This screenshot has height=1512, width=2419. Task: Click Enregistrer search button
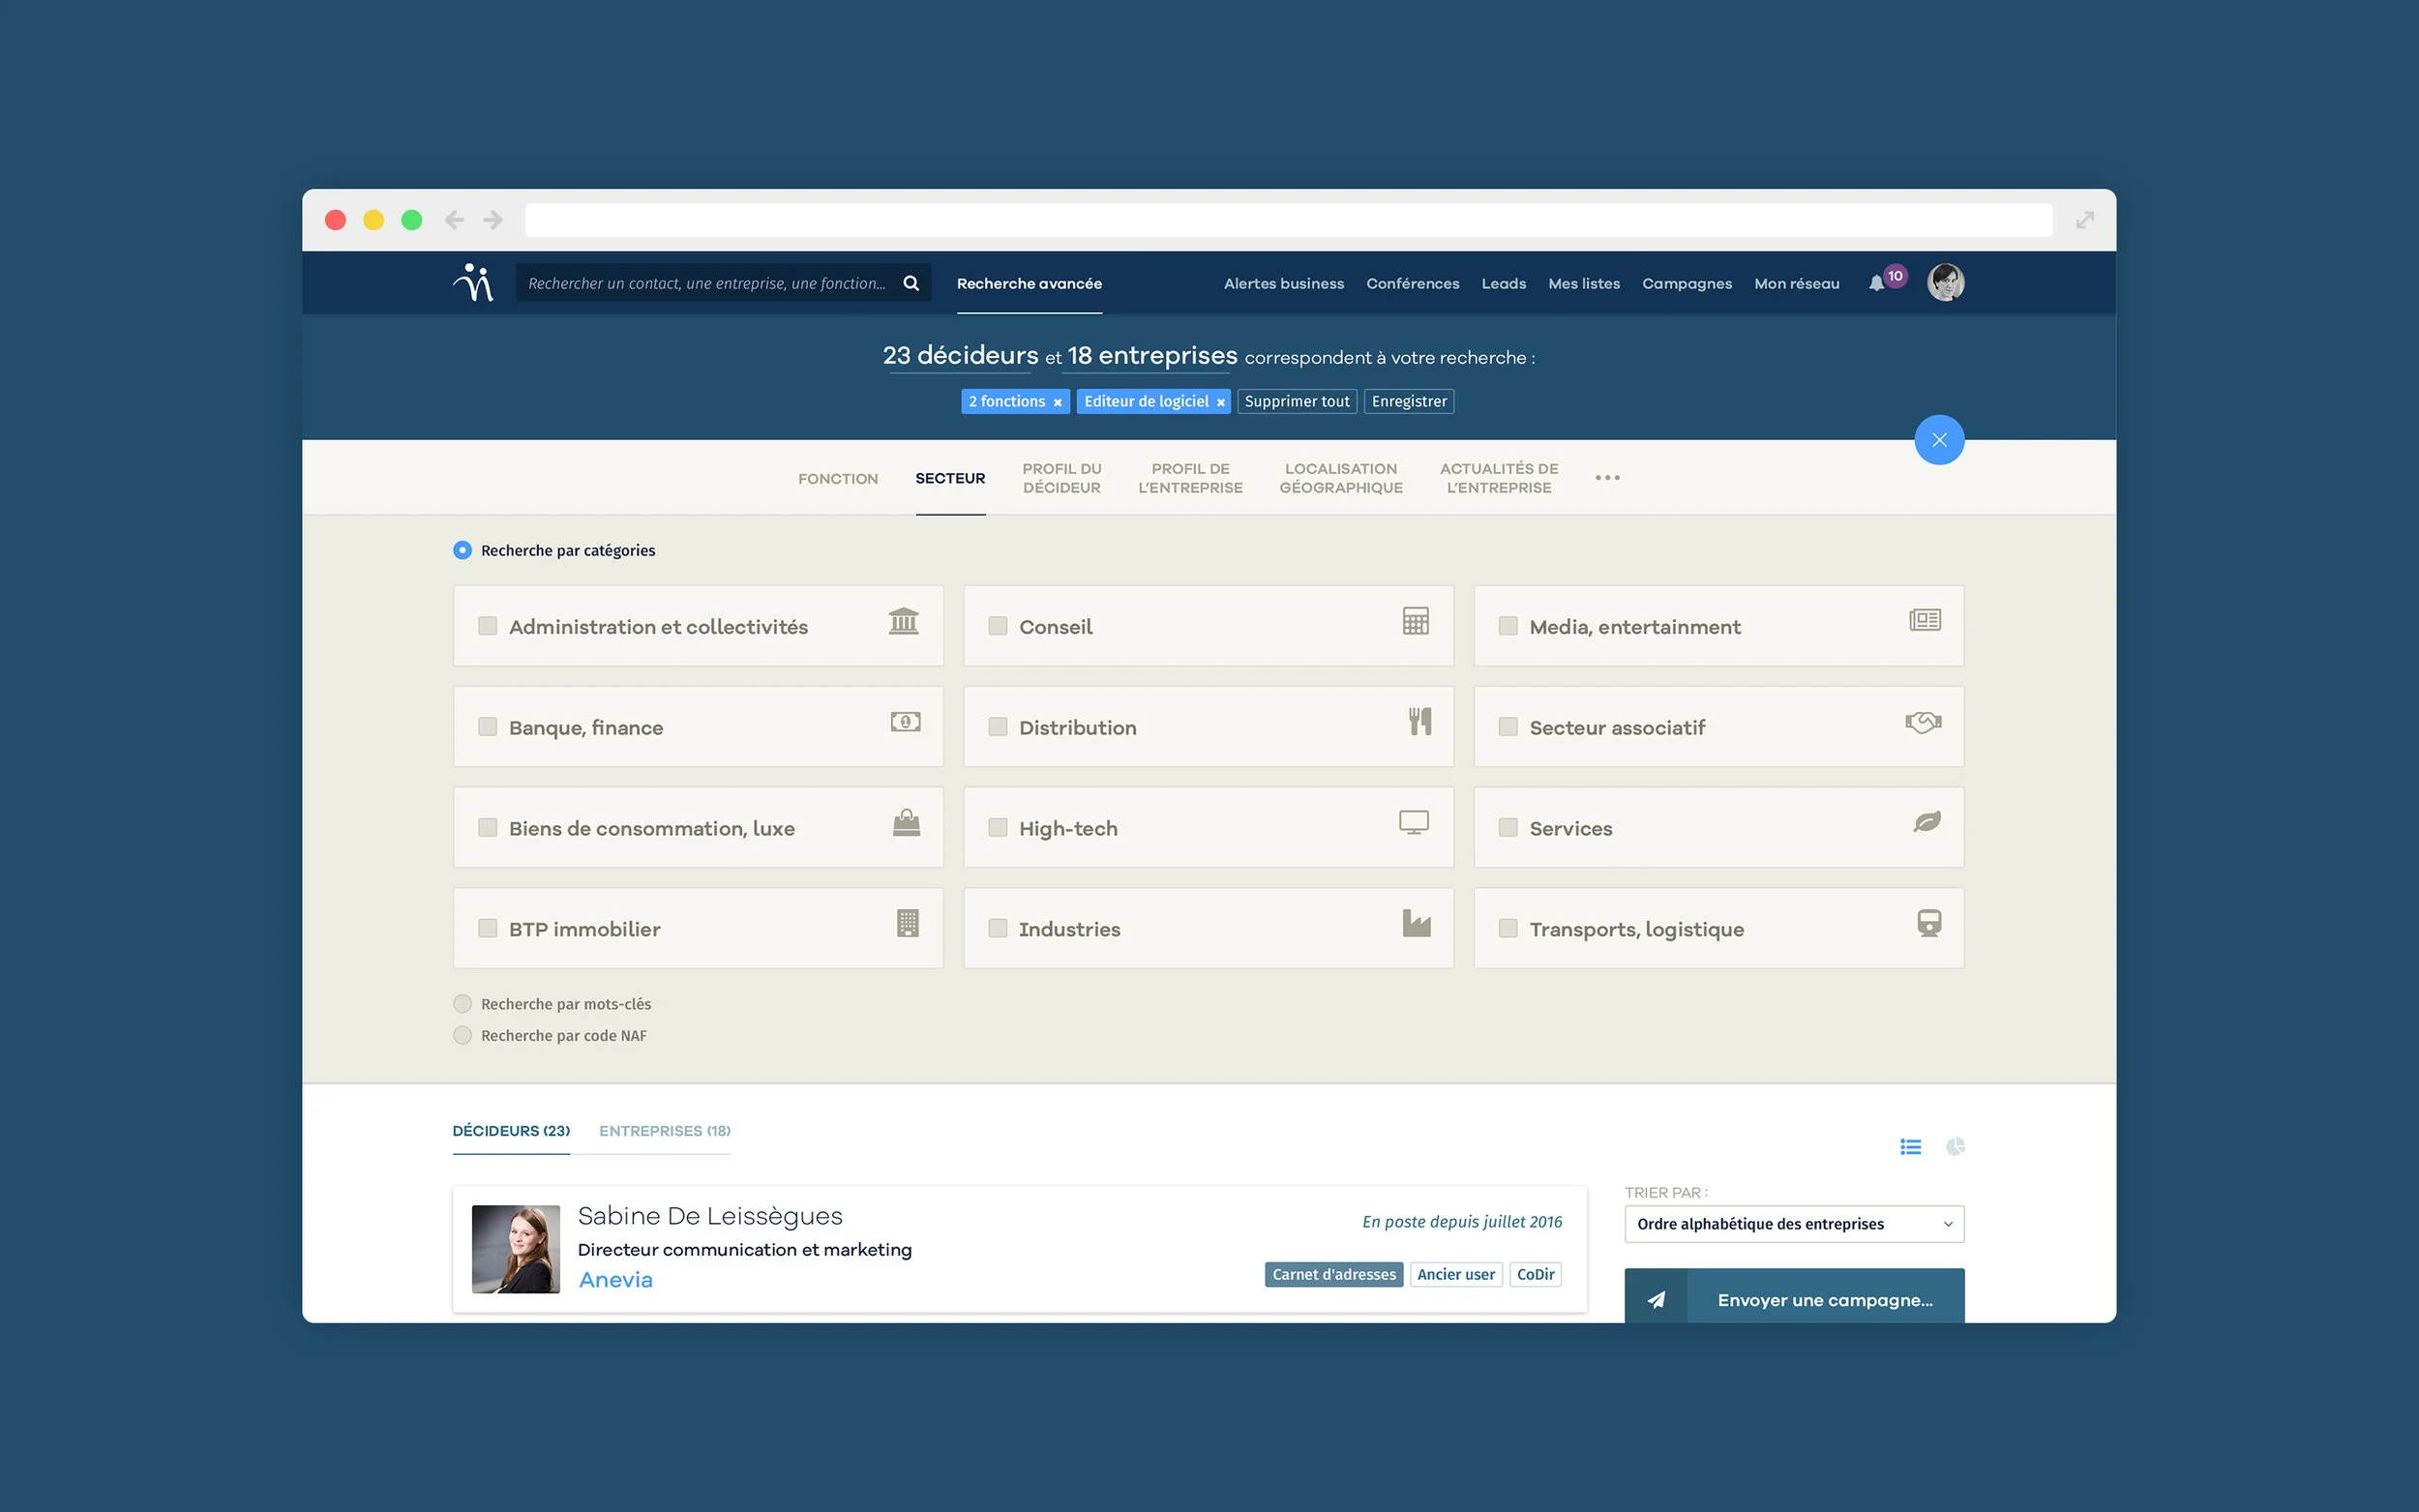(x=1409, y=402)
